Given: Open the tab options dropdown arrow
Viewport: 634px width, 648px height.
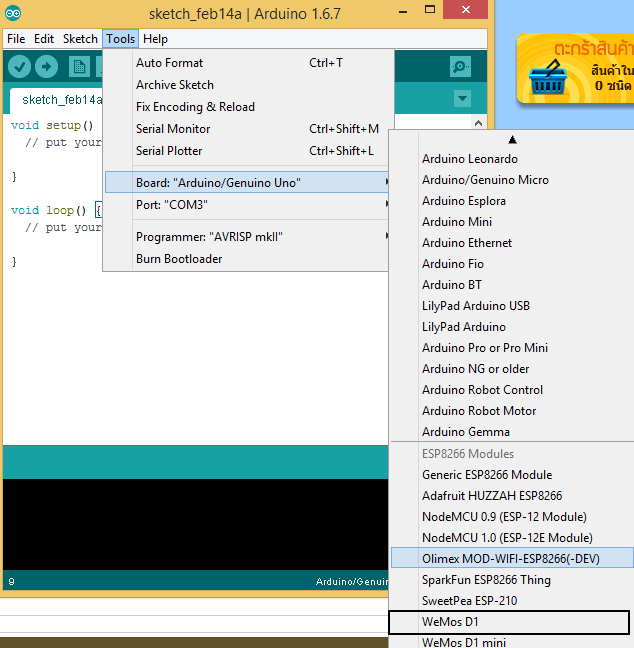Looking at the screenshot, I should 462,98.
